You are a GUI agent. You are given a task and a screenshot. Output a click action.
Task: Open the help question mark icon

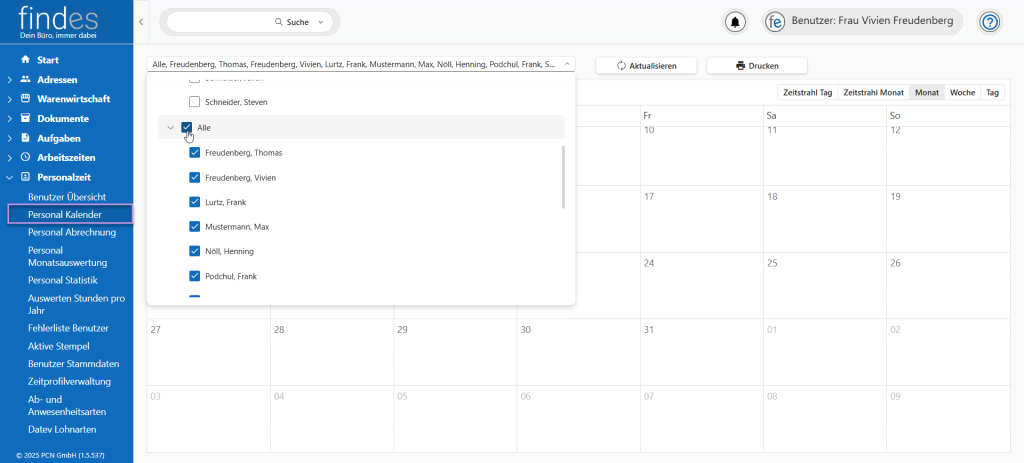(989, 22)
